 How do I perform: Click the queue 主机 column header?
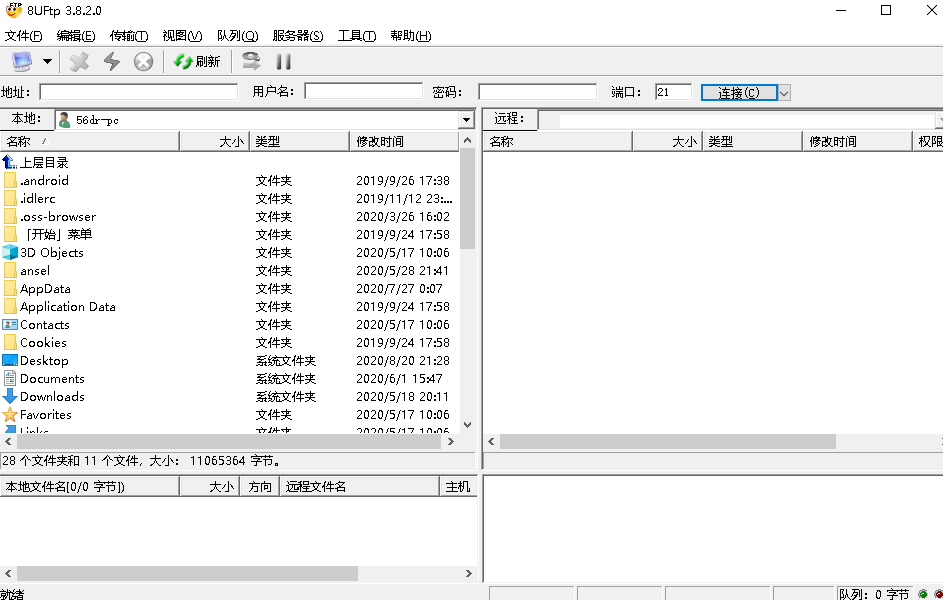point(458,486)
